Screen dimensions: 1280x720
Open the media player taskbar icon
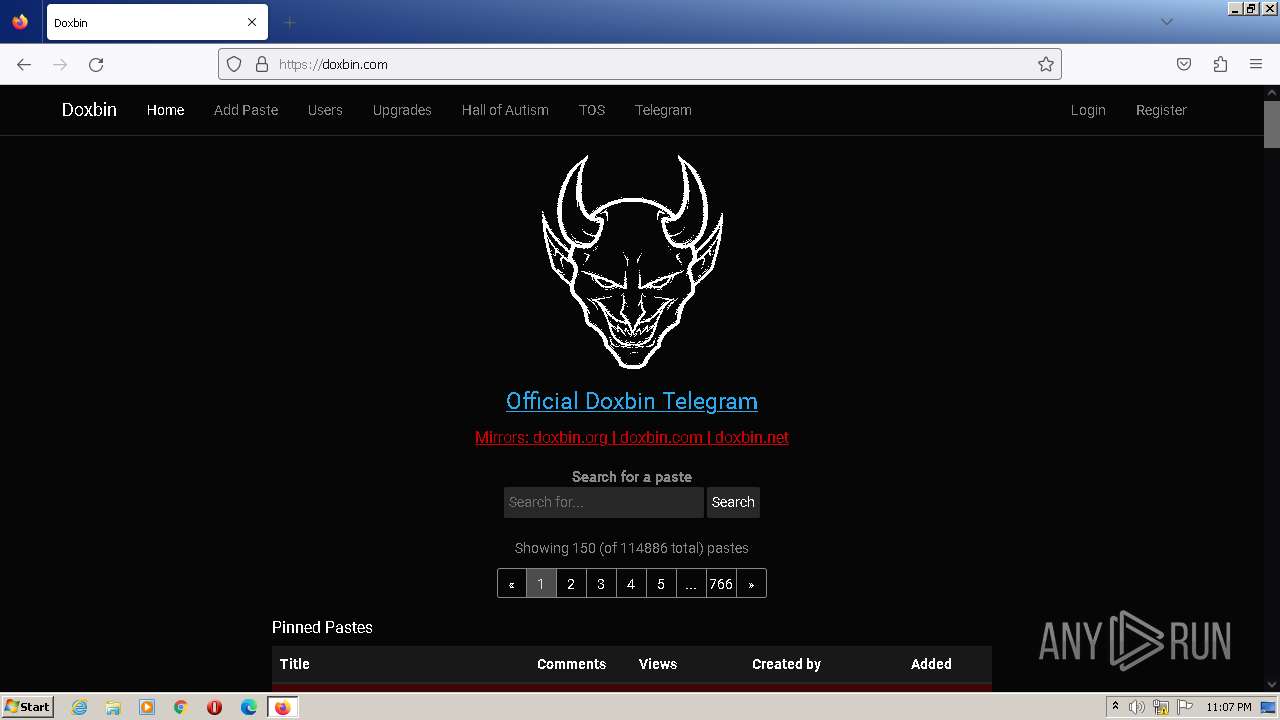(x=147, y=707)
